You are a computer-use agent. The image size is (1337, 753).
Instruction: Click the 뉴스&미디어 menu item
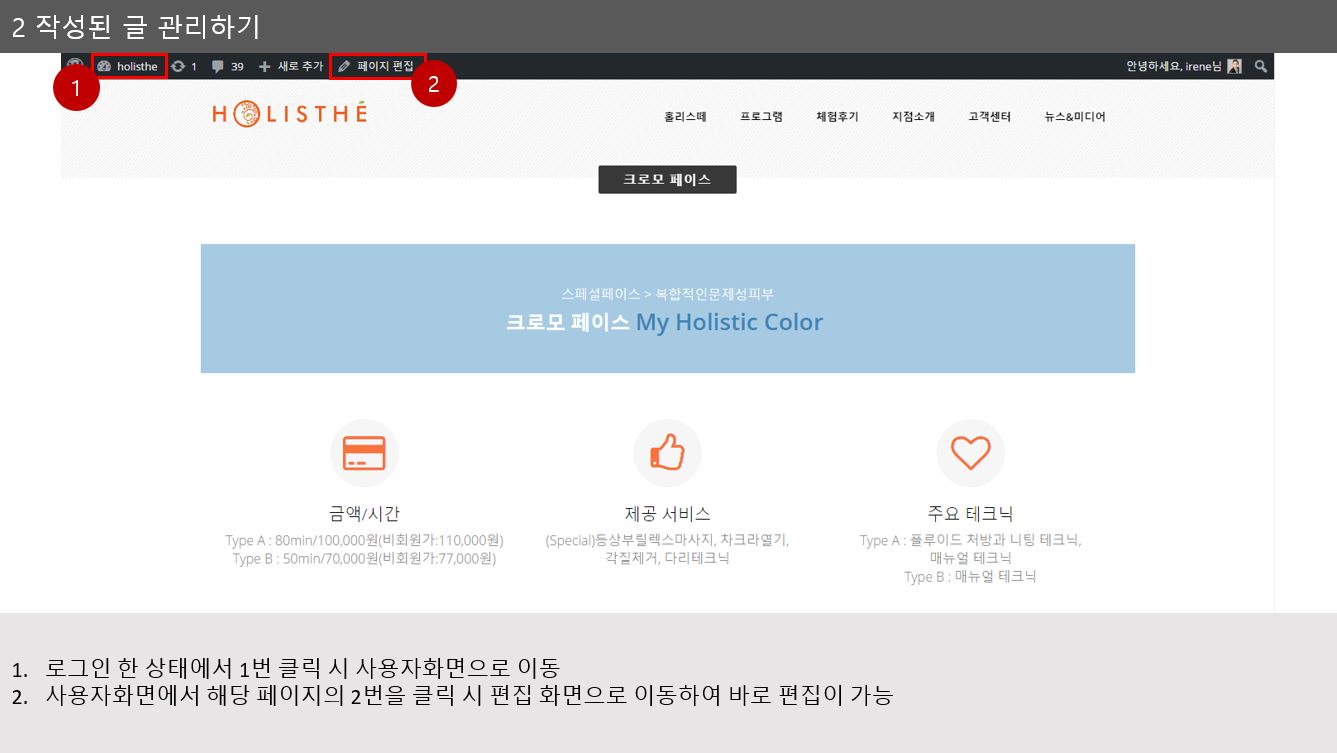[1075, 117]
